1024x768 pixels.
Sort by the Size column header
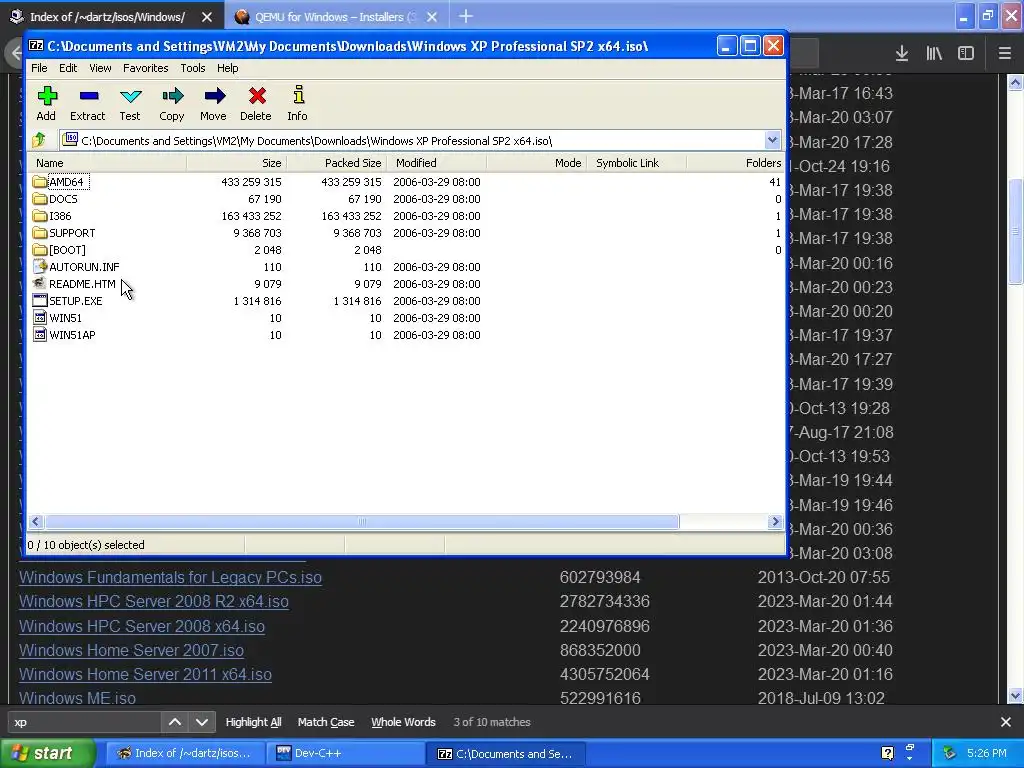click(x=236, y=163)
